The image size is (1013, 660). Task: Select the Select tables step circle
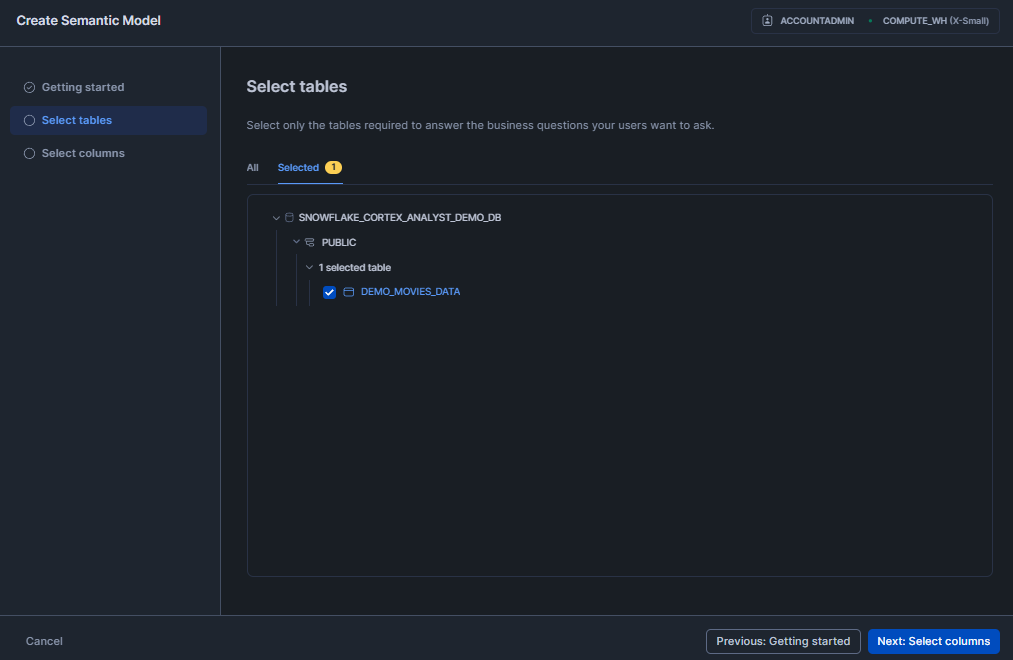point(29,120)
